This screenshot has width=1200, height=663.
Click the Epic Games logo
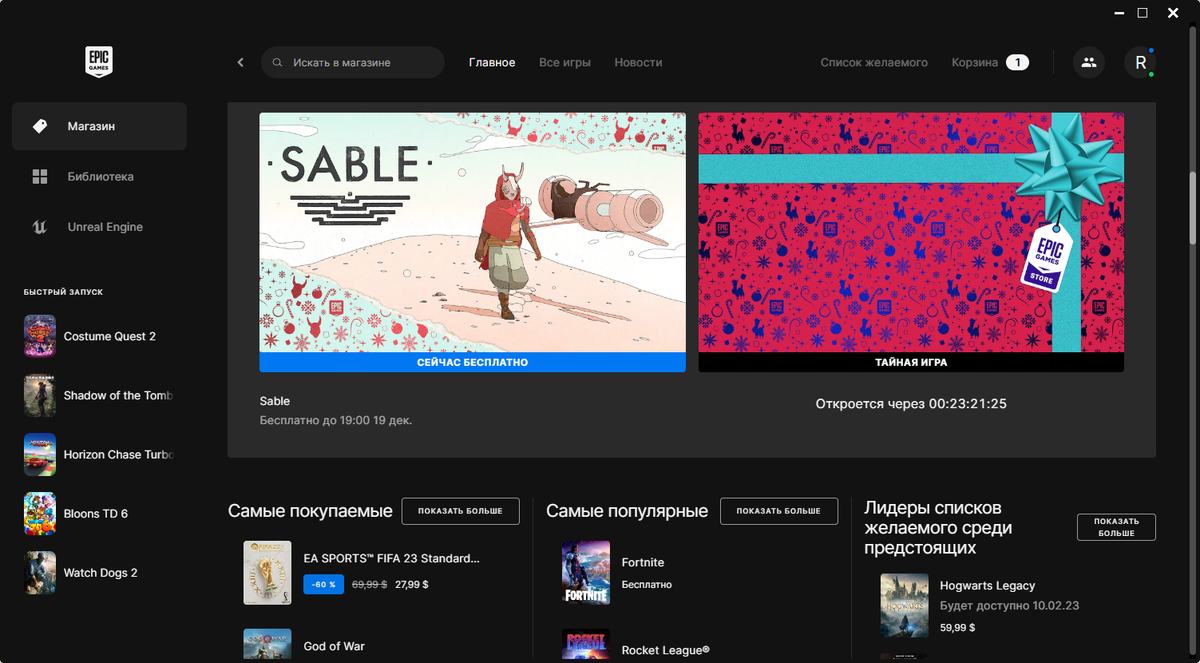[99, 62]
